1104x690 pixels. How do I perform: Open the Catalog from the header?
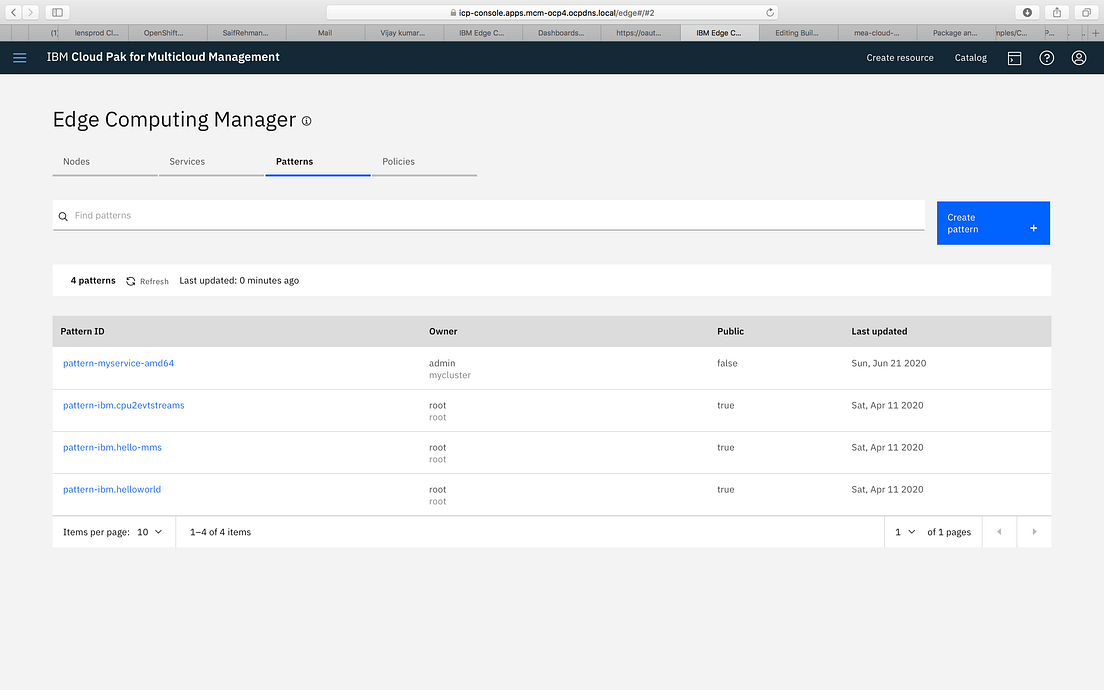[969, 58]
